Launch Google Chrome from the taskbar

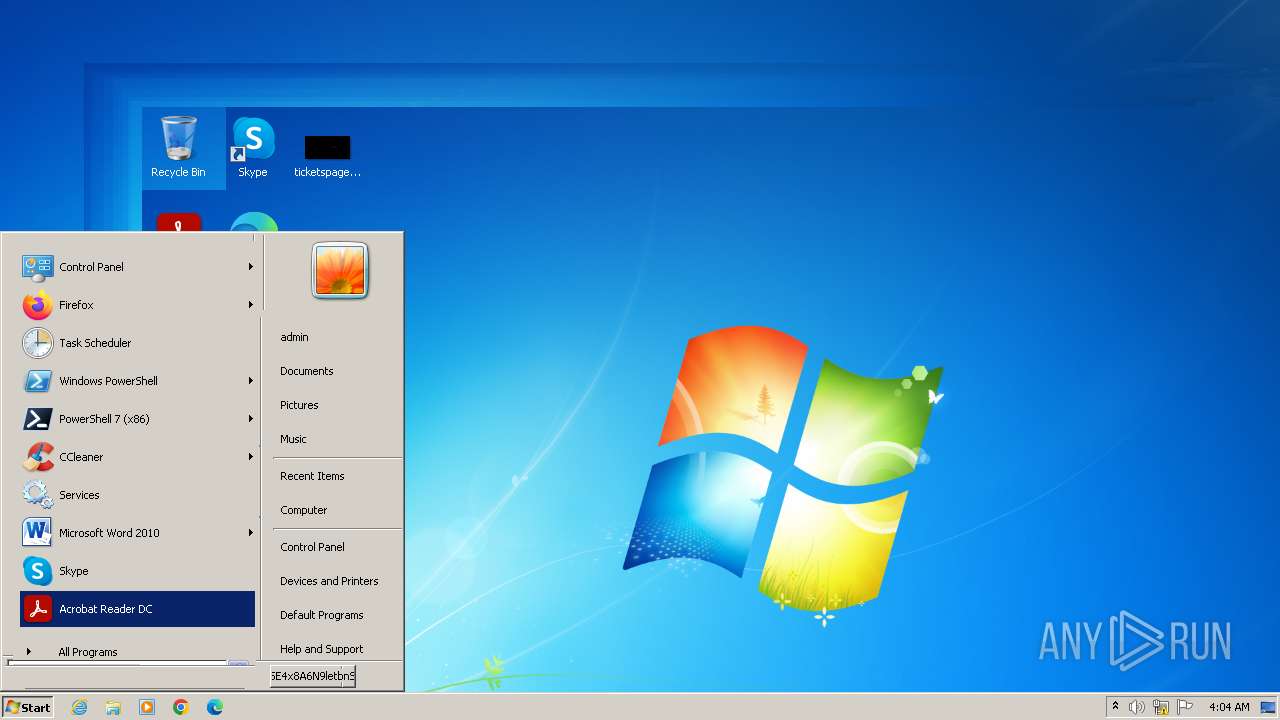coord(181,707)
